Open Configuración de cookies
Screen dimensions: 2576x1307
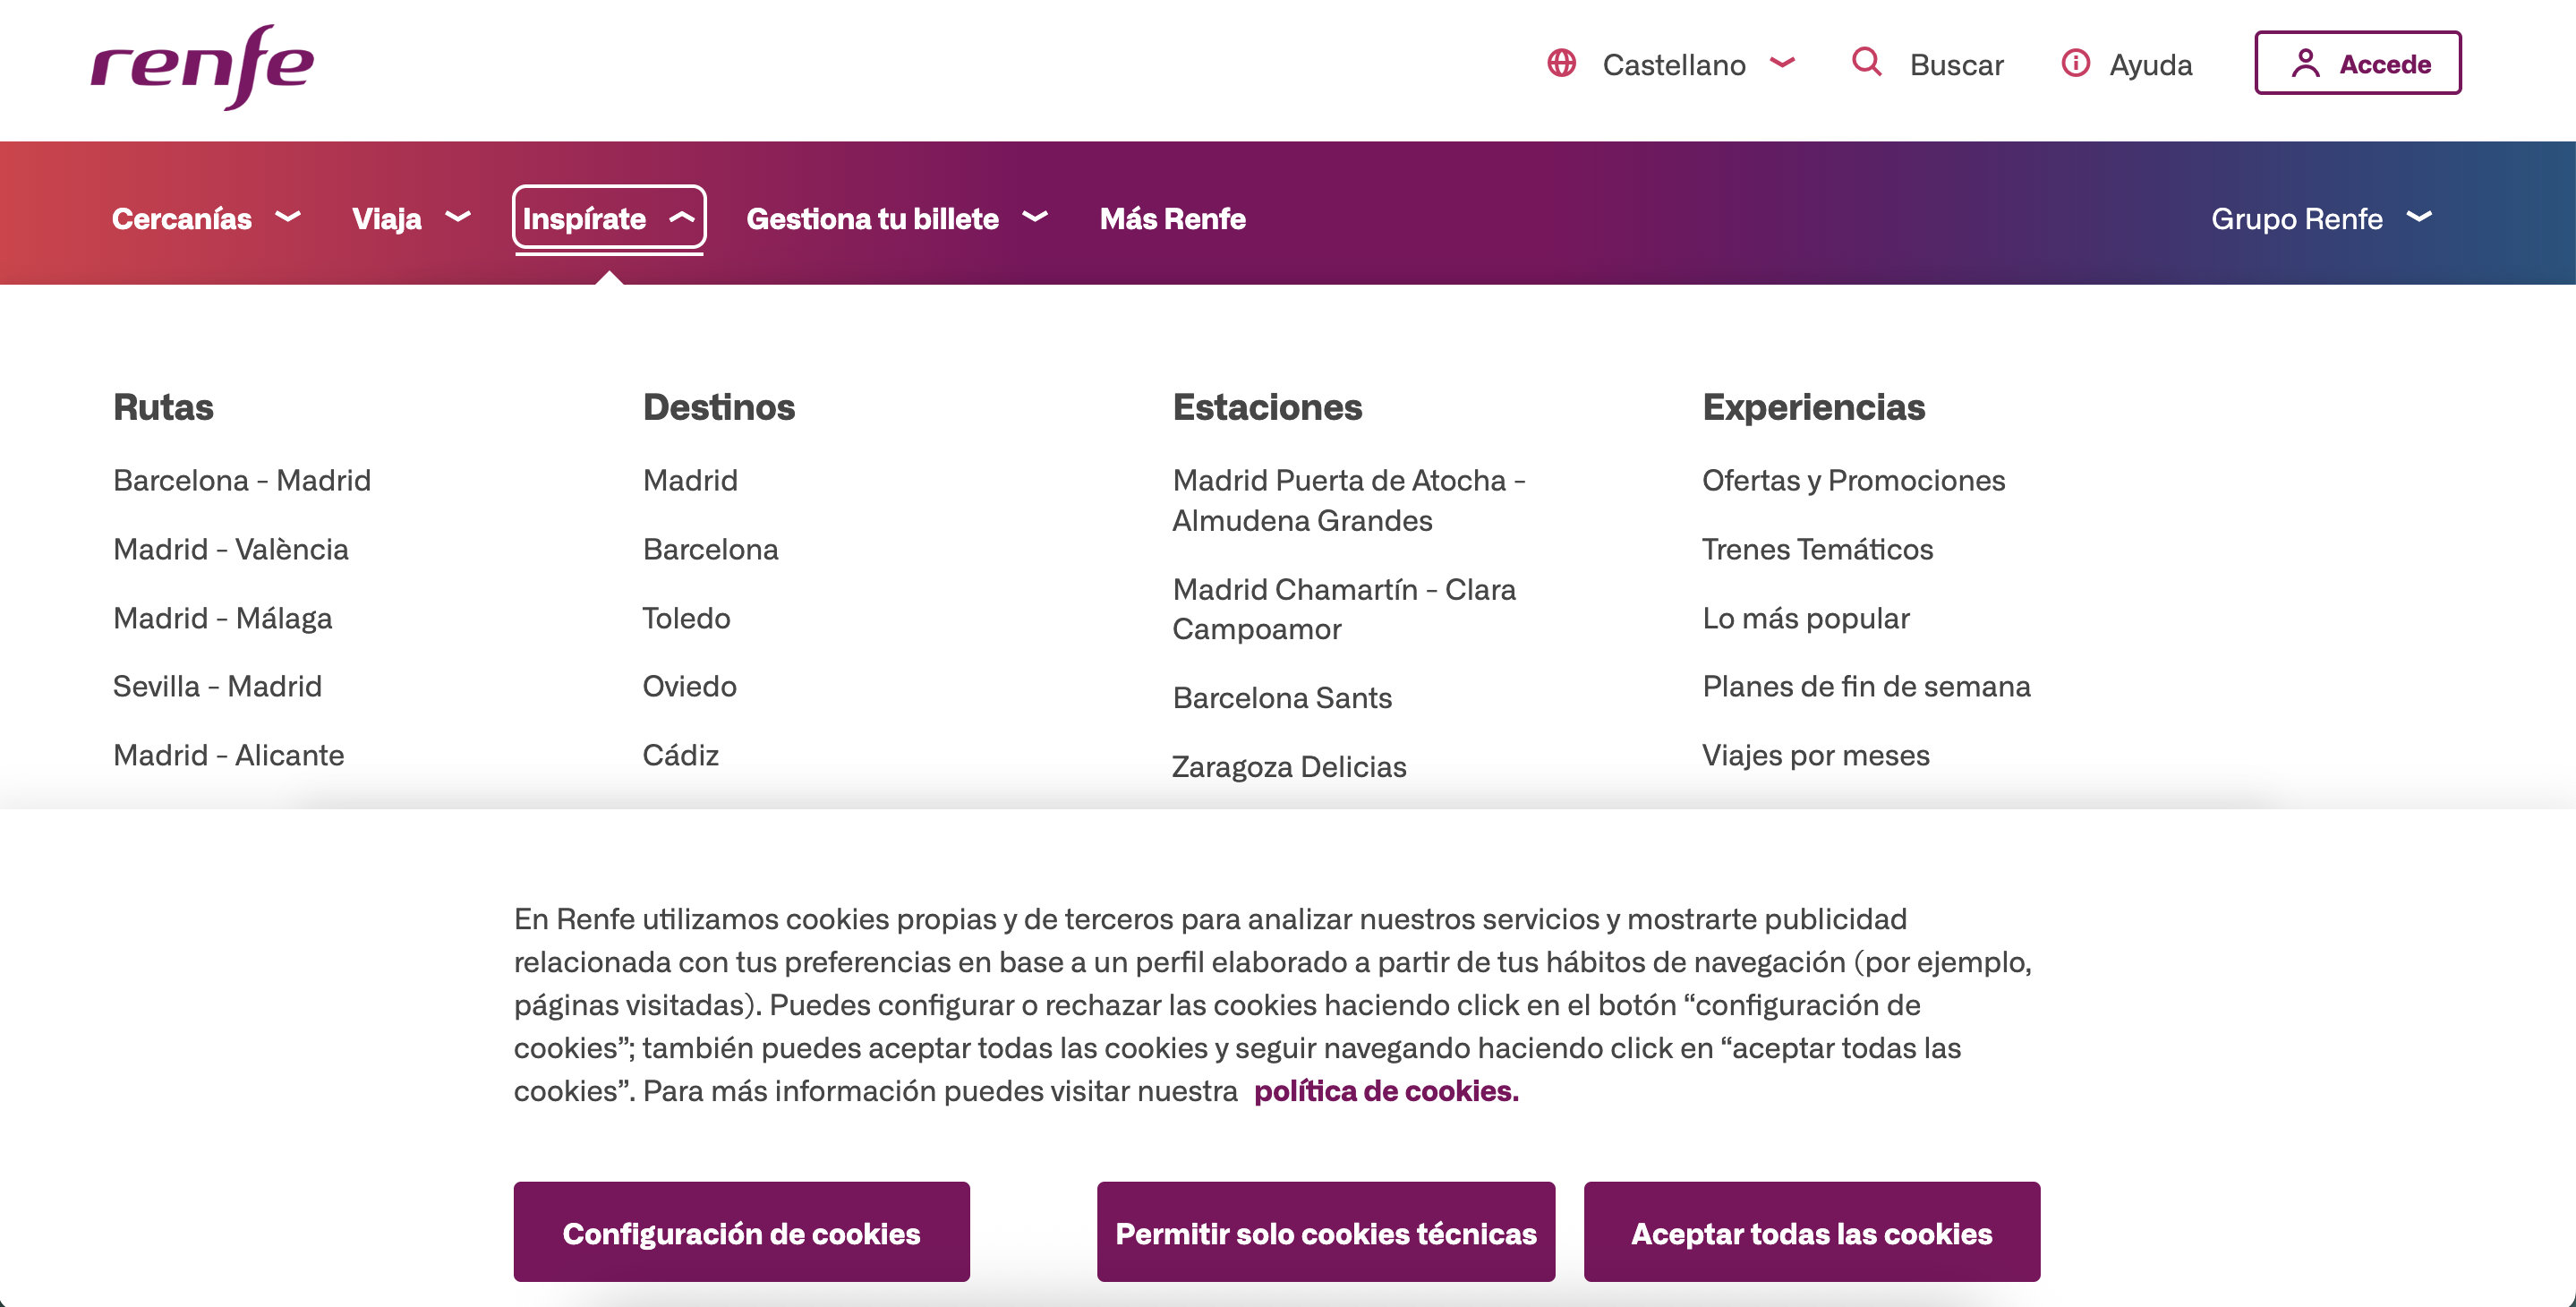(x=741, y=1232)
